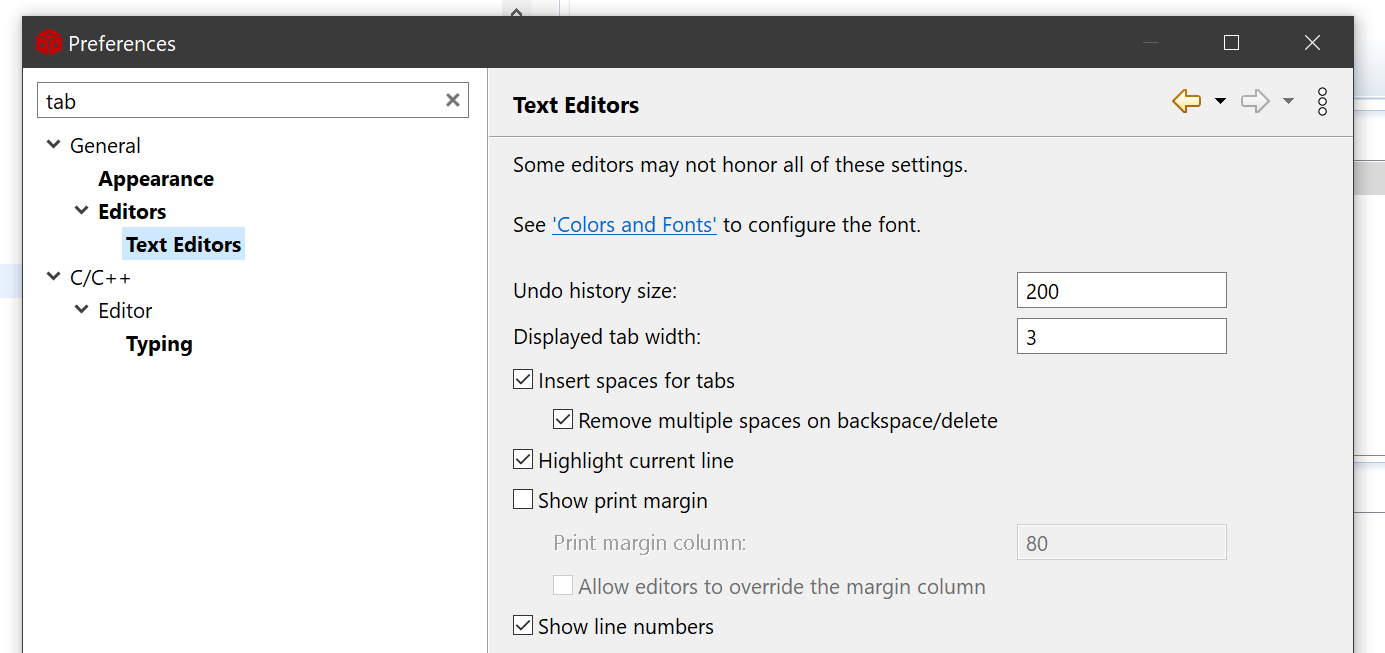Open the 'Colors and Fonts' link

coord(634,224)
